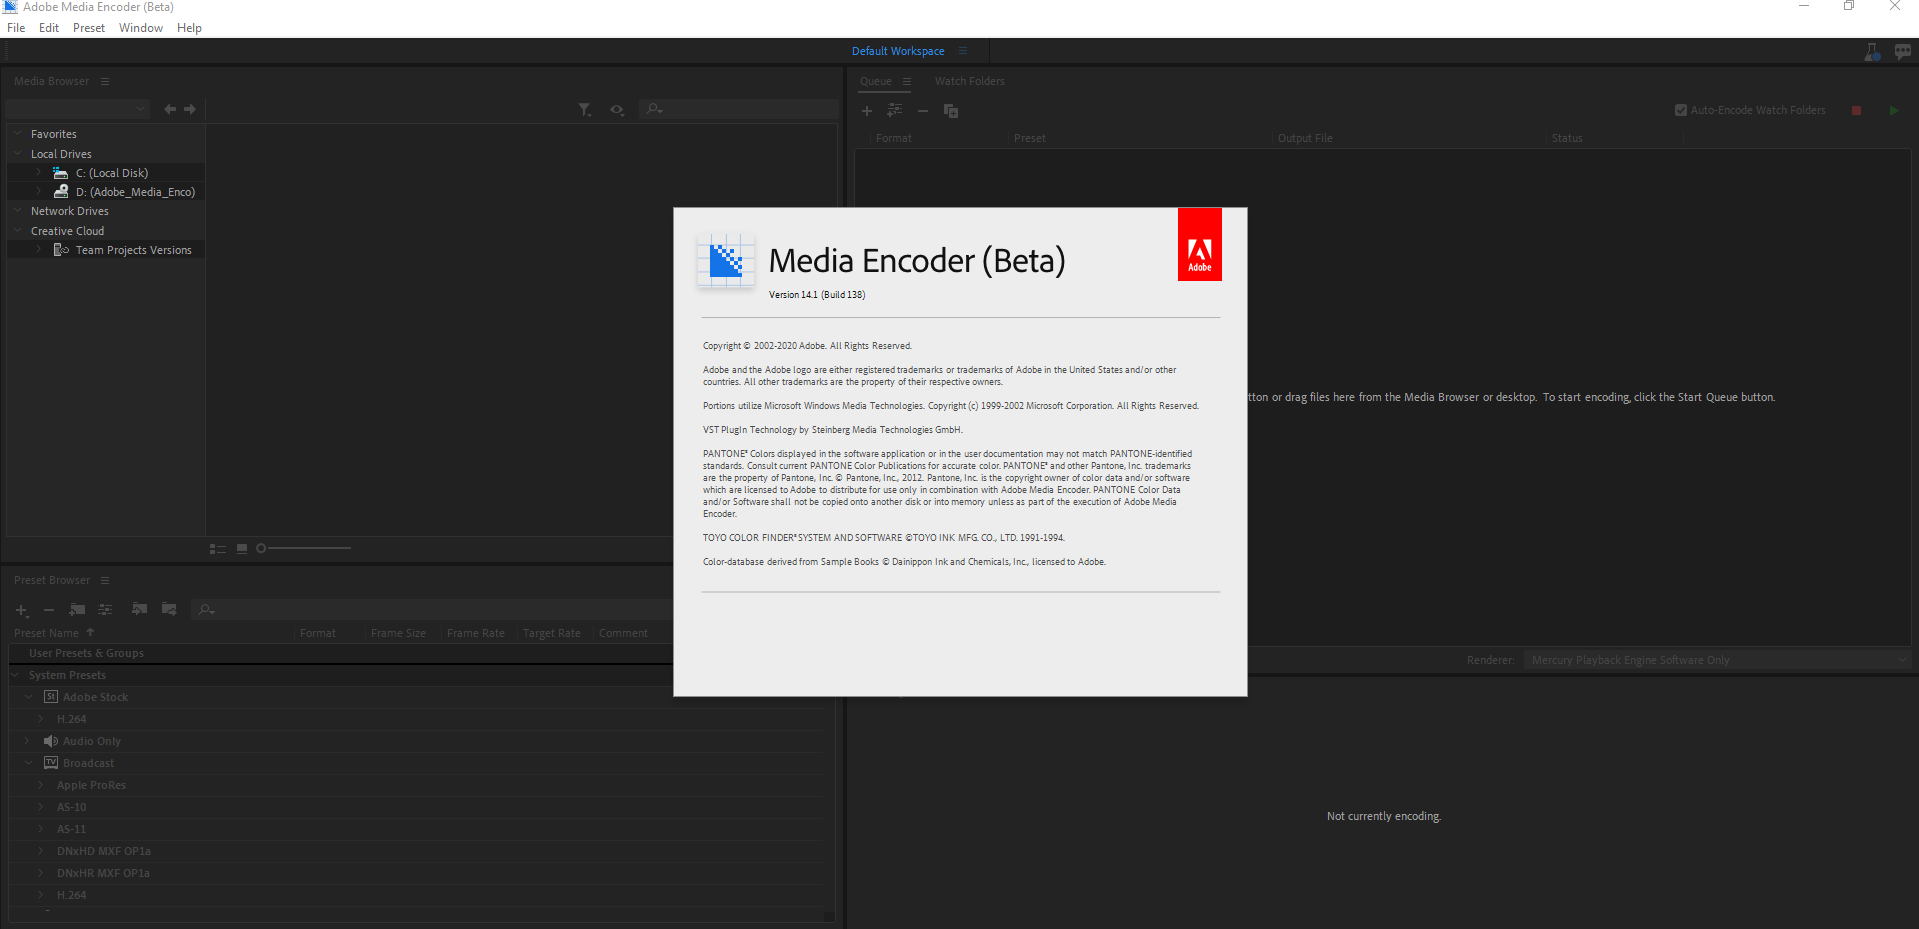The width and height of the screenshot is (1919, 929).
Task: Select User Presets & Groups row
Action: tap(340, 653)
